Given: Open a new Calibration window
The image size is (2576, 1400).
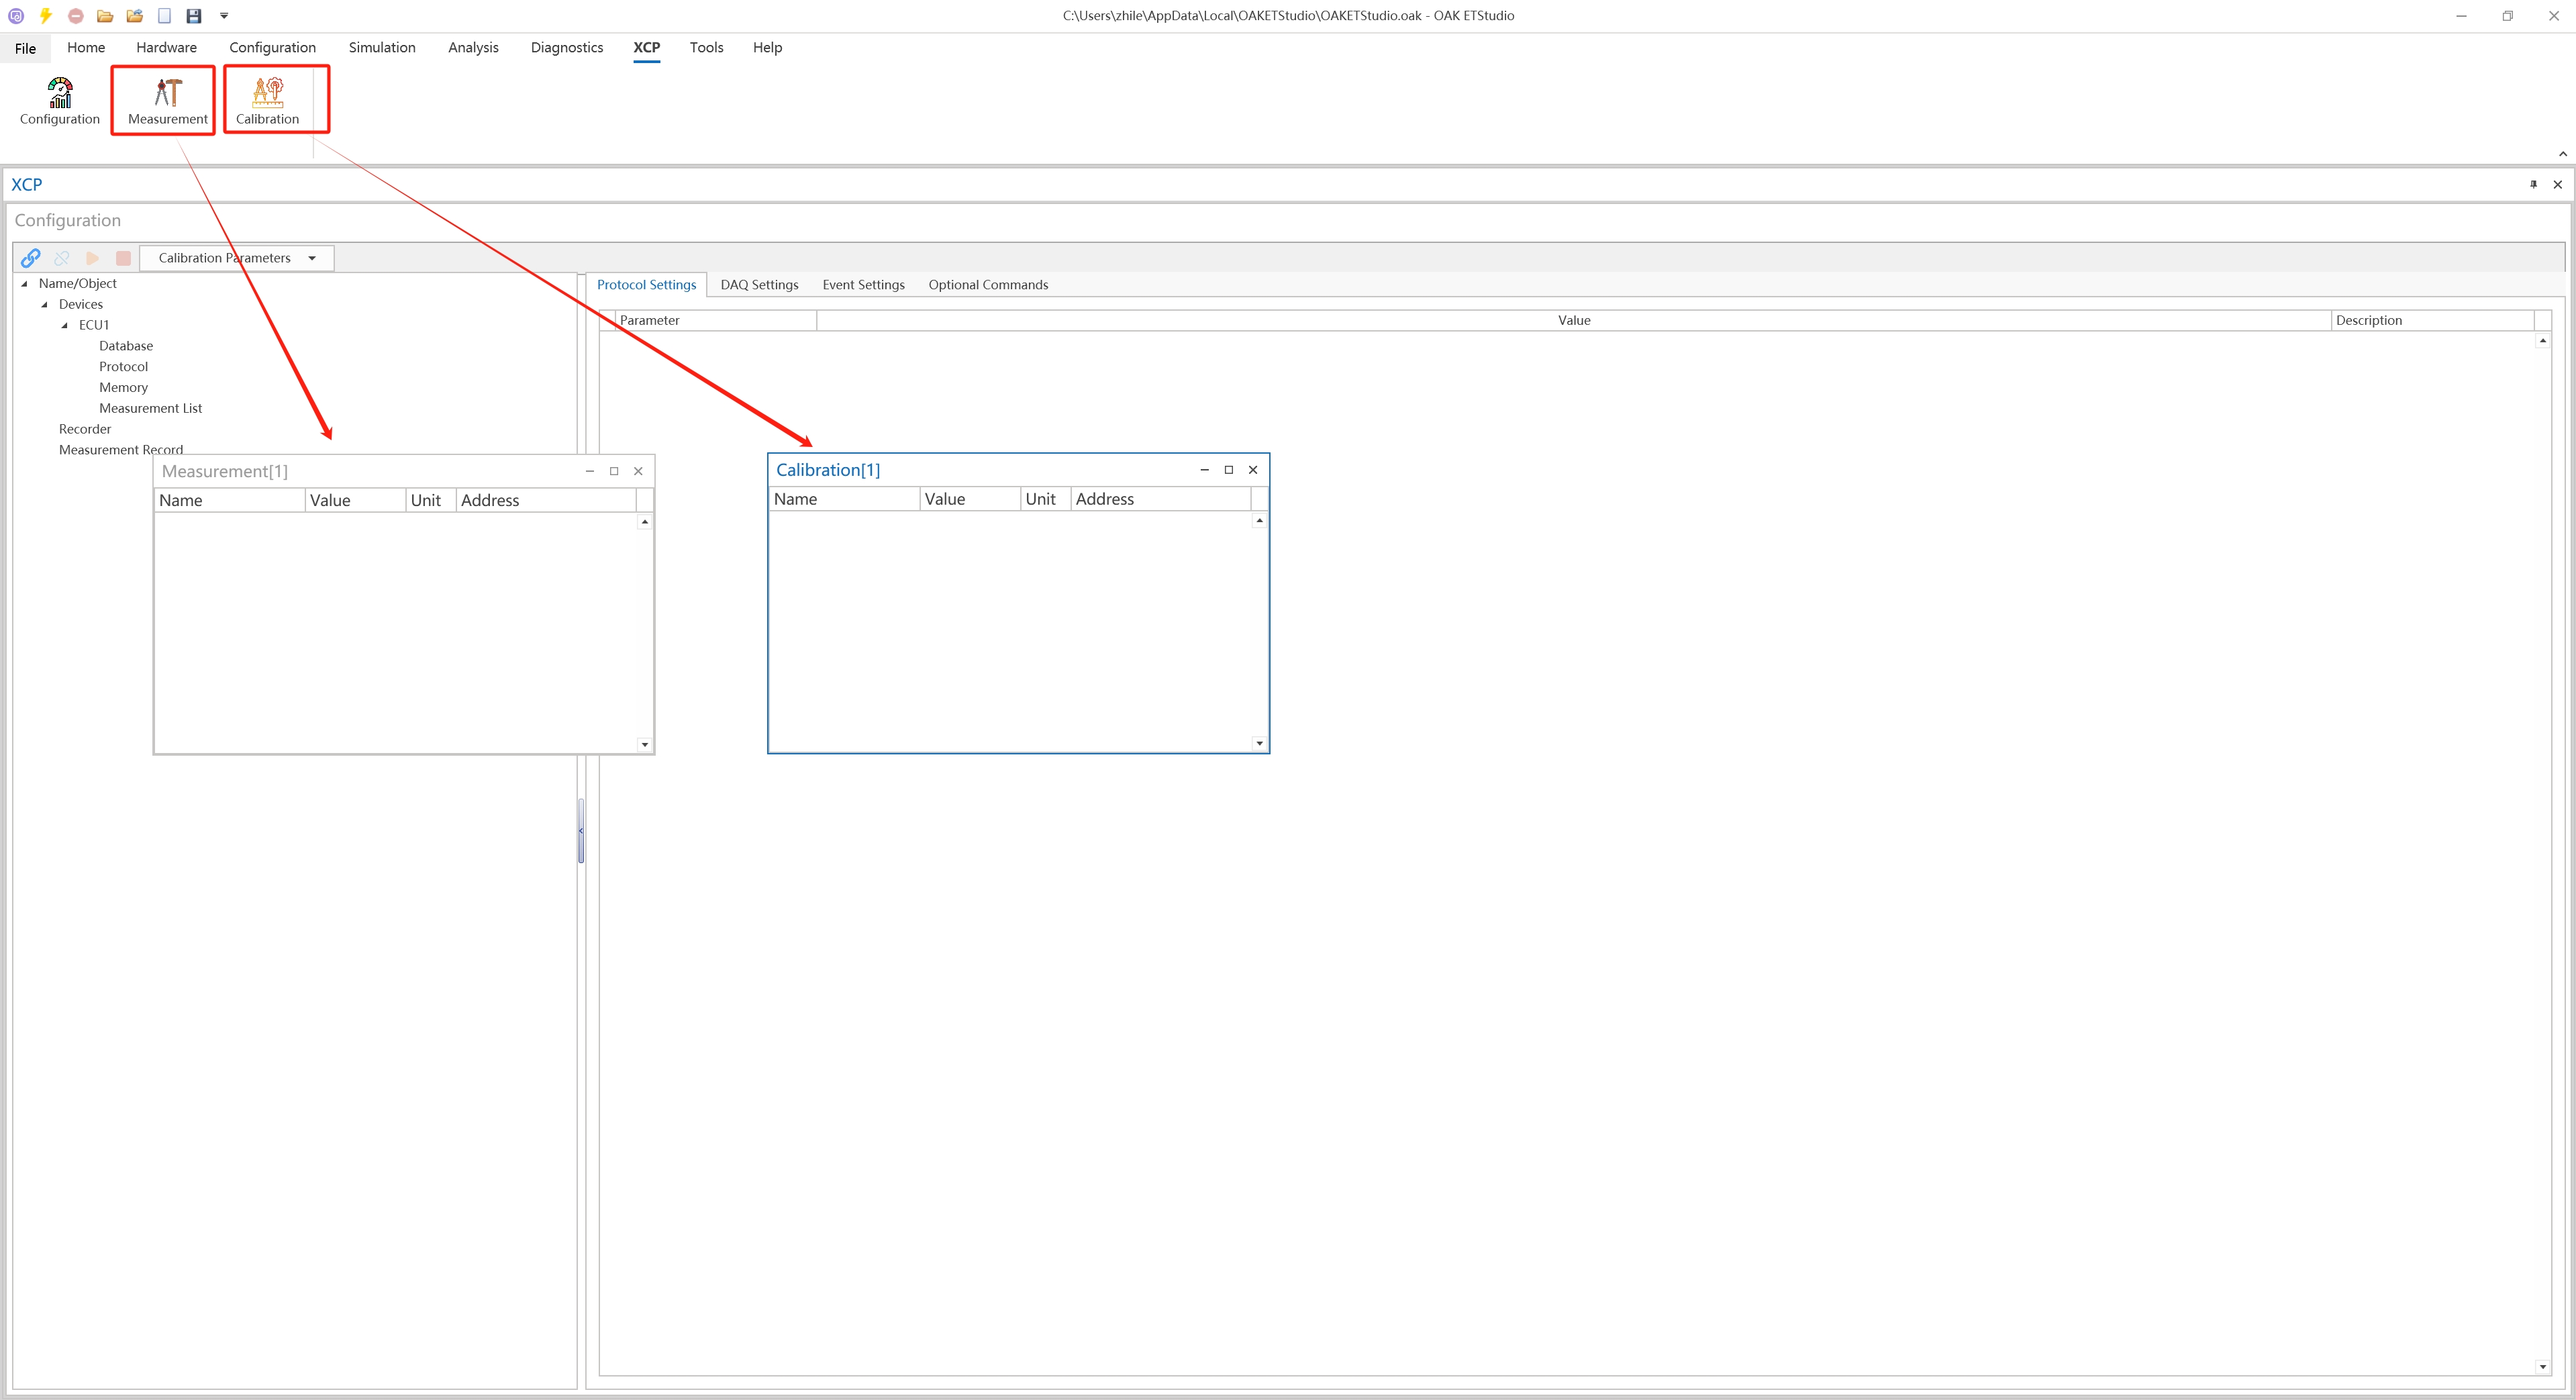Looking at the screenshot, I should click(267, 101).
